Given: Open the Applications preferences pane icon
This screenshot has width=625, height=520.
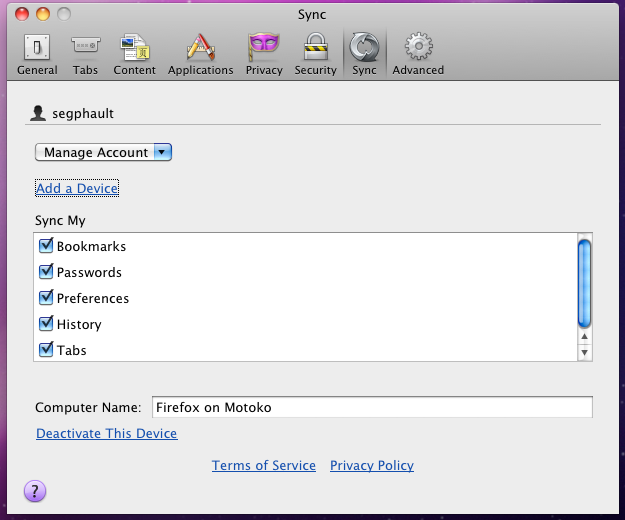Looking at the screenshot, I should [x=200, y=47].
